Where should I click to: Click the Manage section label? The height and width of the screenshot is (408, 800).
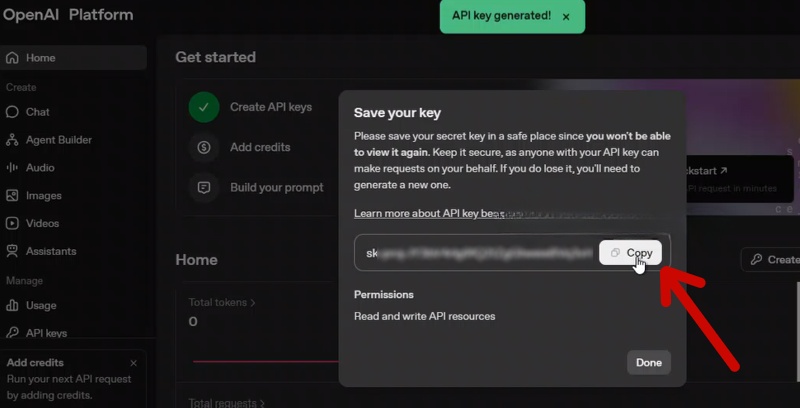point(24,281)
